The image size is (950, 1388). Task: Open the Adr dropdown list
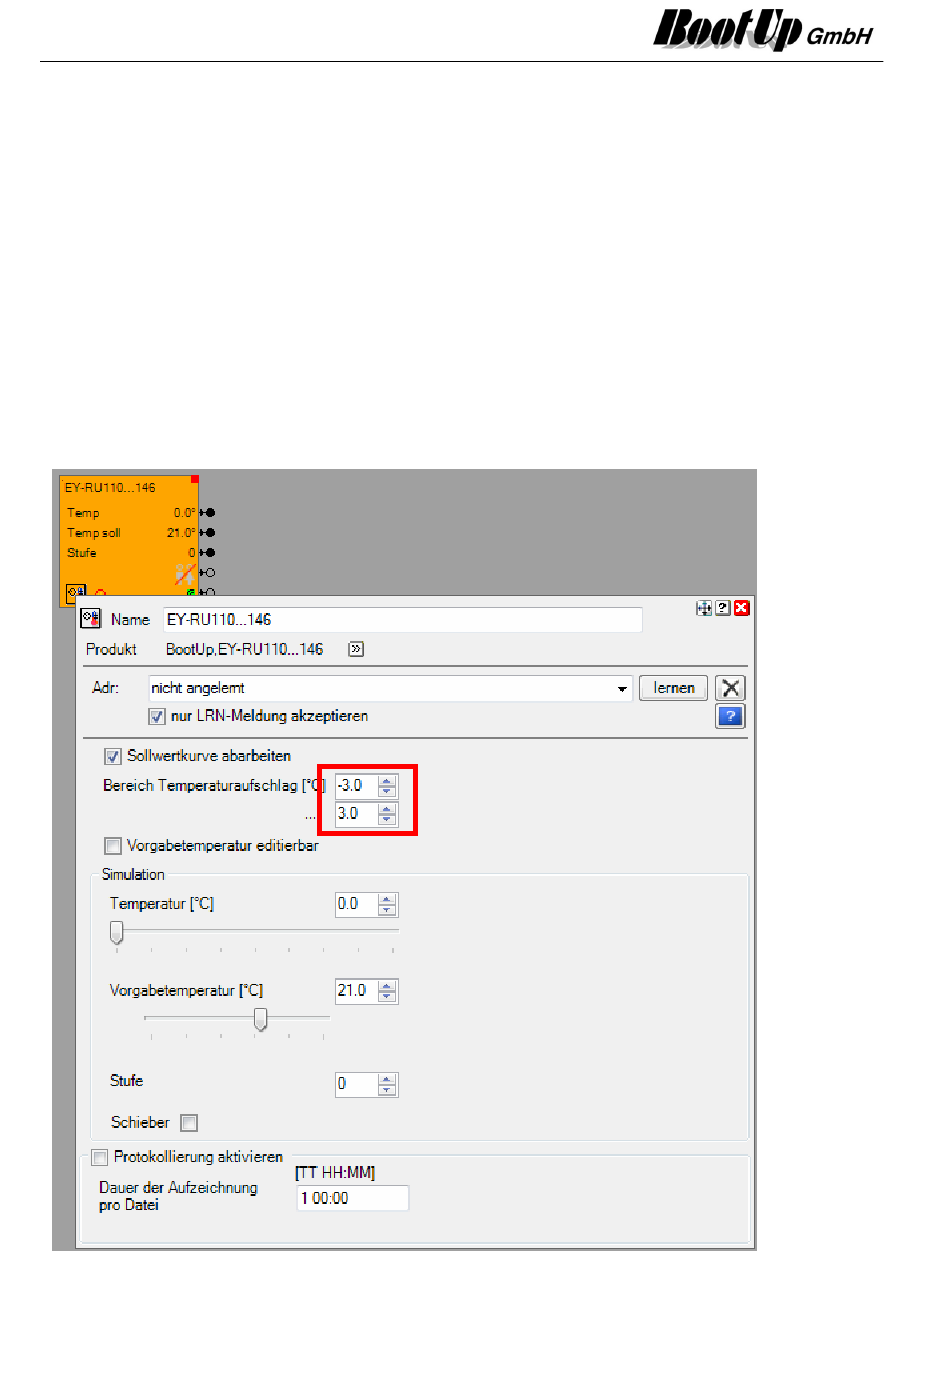(x=622, y=689)
